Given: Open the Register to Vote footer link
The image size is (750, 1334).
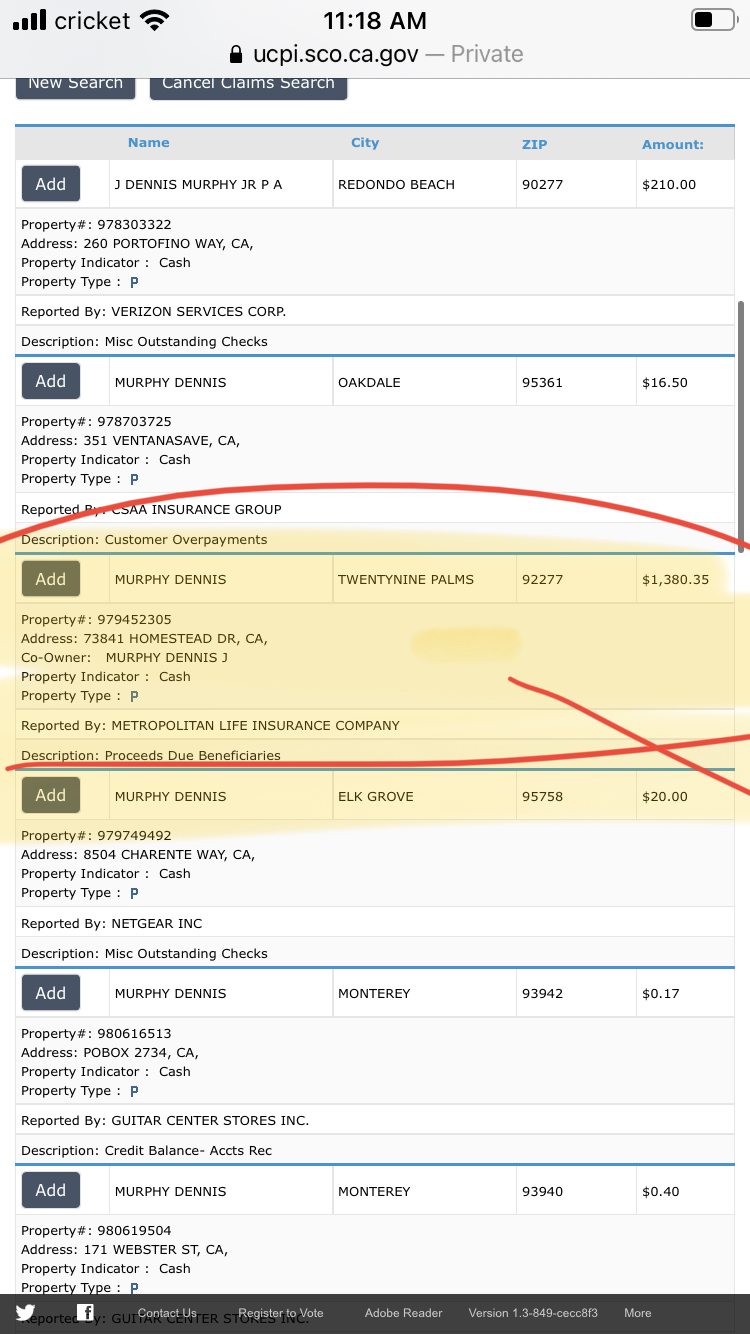Looking at the screenshot, I should pos(281,1313).
